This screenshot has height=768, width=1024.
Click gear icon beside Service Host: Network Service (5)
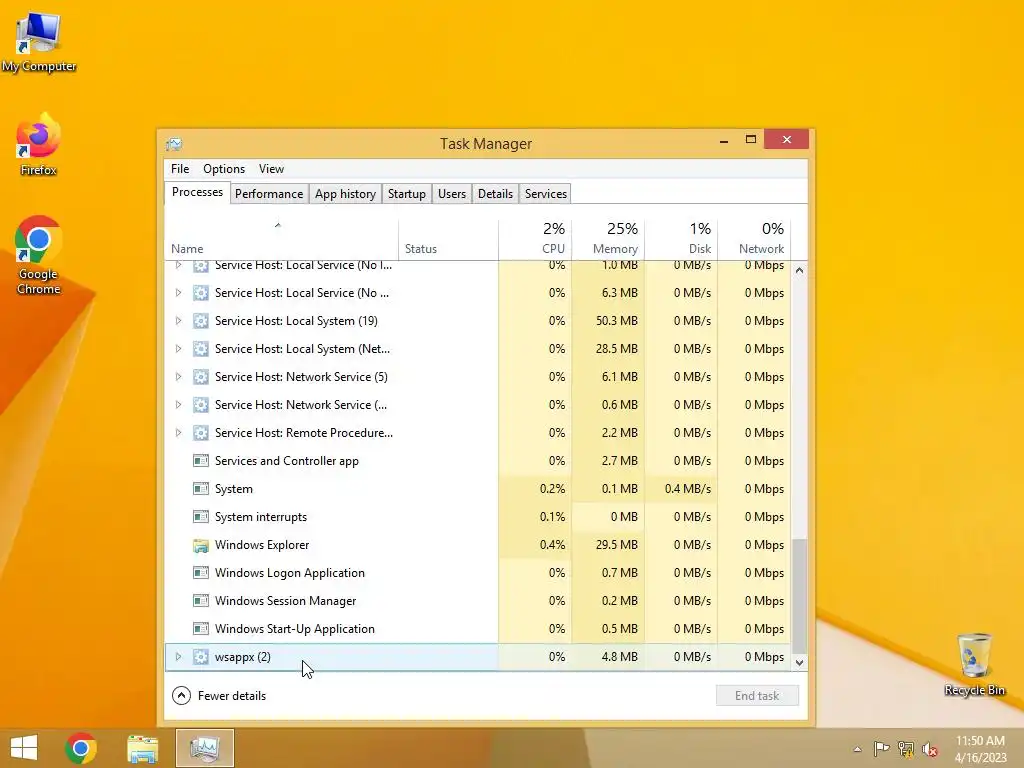click(x=201, y=377)
